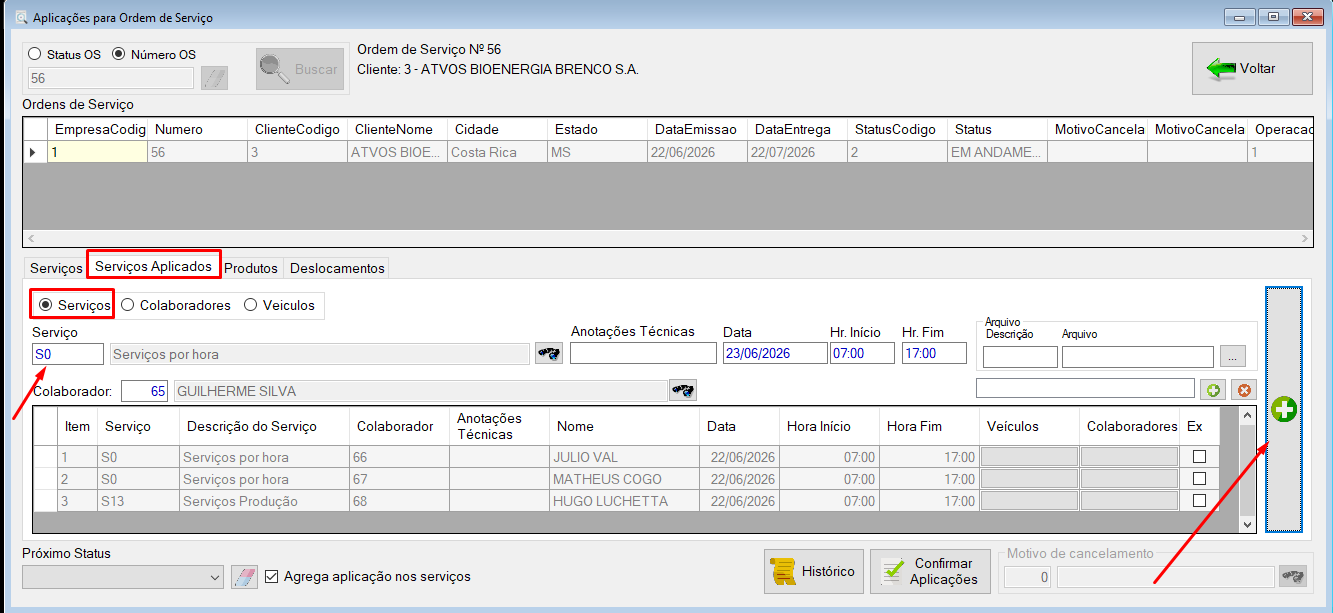The image size is (1333, 613).
Task: Click the Hr. Fim field
Action: click(x=934, y=353)
